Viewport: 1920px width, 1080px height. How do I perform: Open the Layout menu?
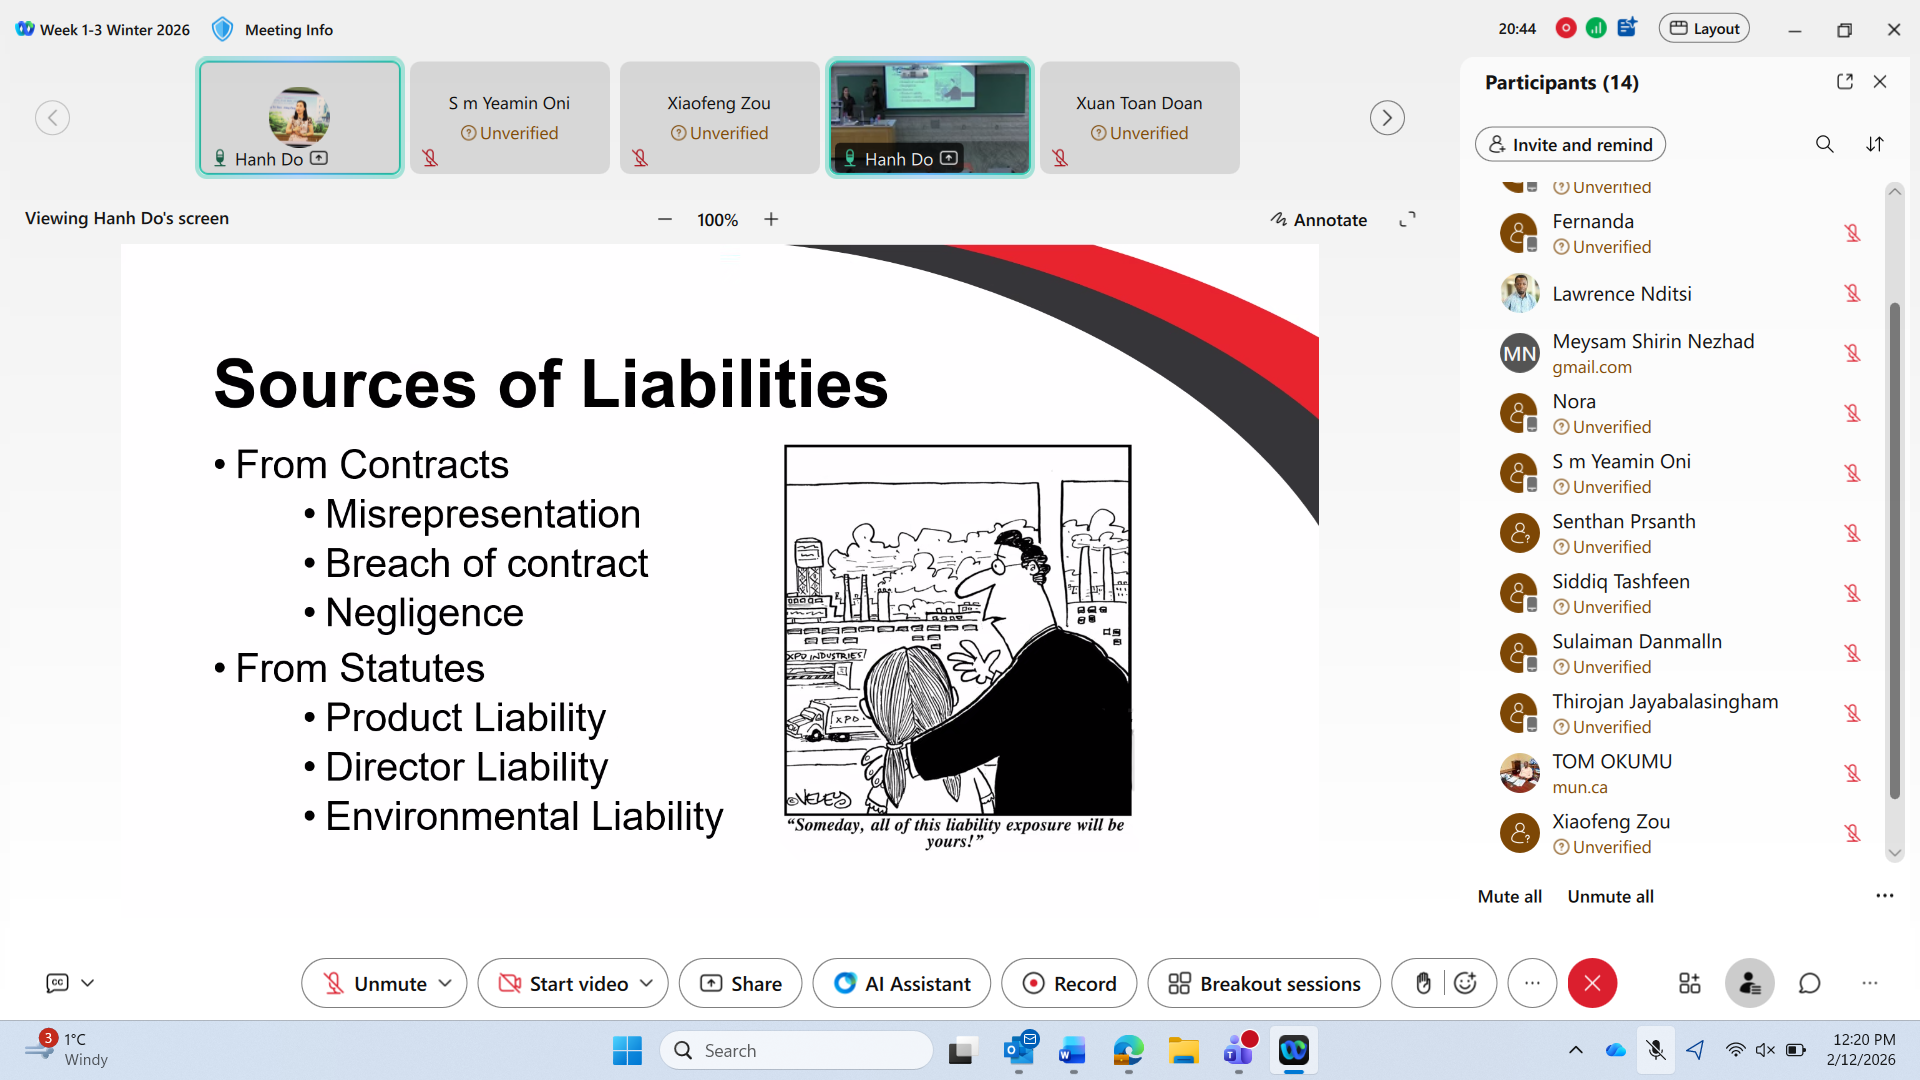pyautogui.click(x=1704, y=29)
